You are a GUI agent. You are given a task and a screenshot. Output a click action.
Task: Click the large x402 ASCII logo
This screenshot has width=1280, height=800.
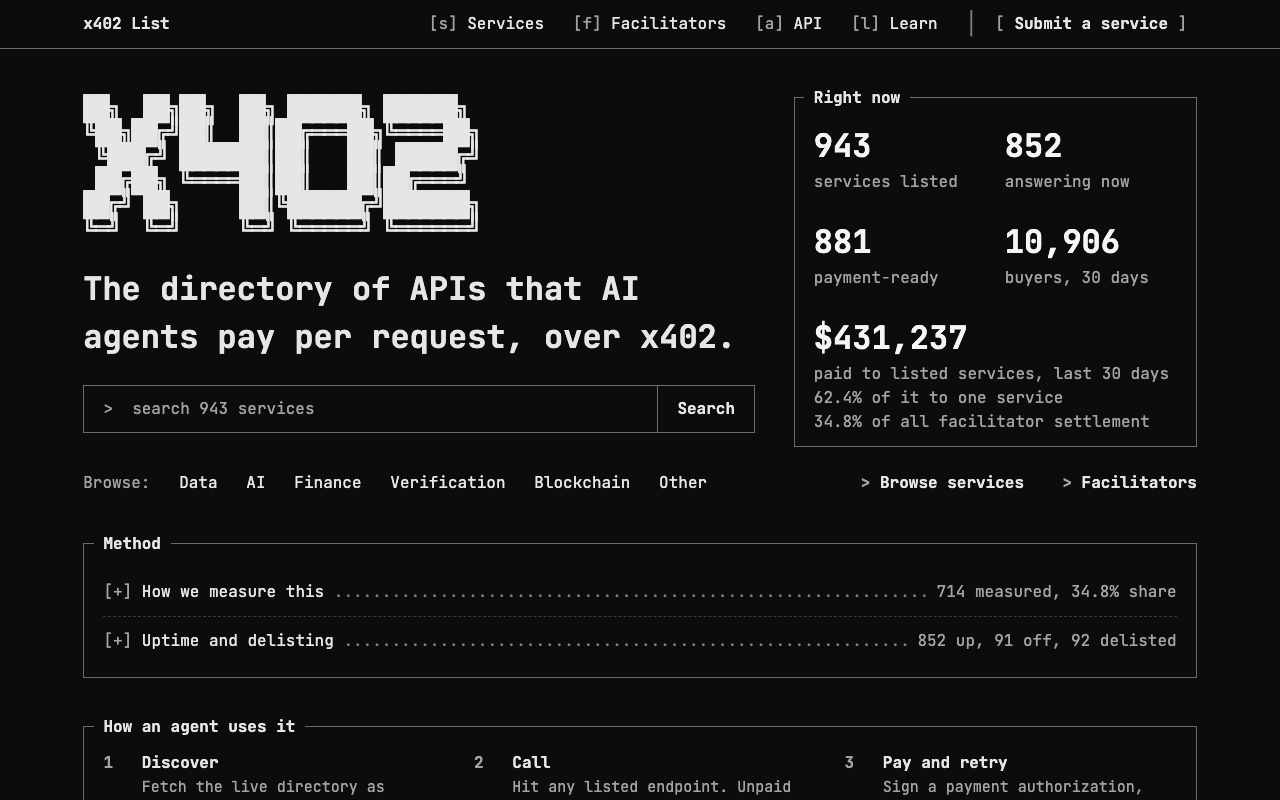[x=280, y=163]
